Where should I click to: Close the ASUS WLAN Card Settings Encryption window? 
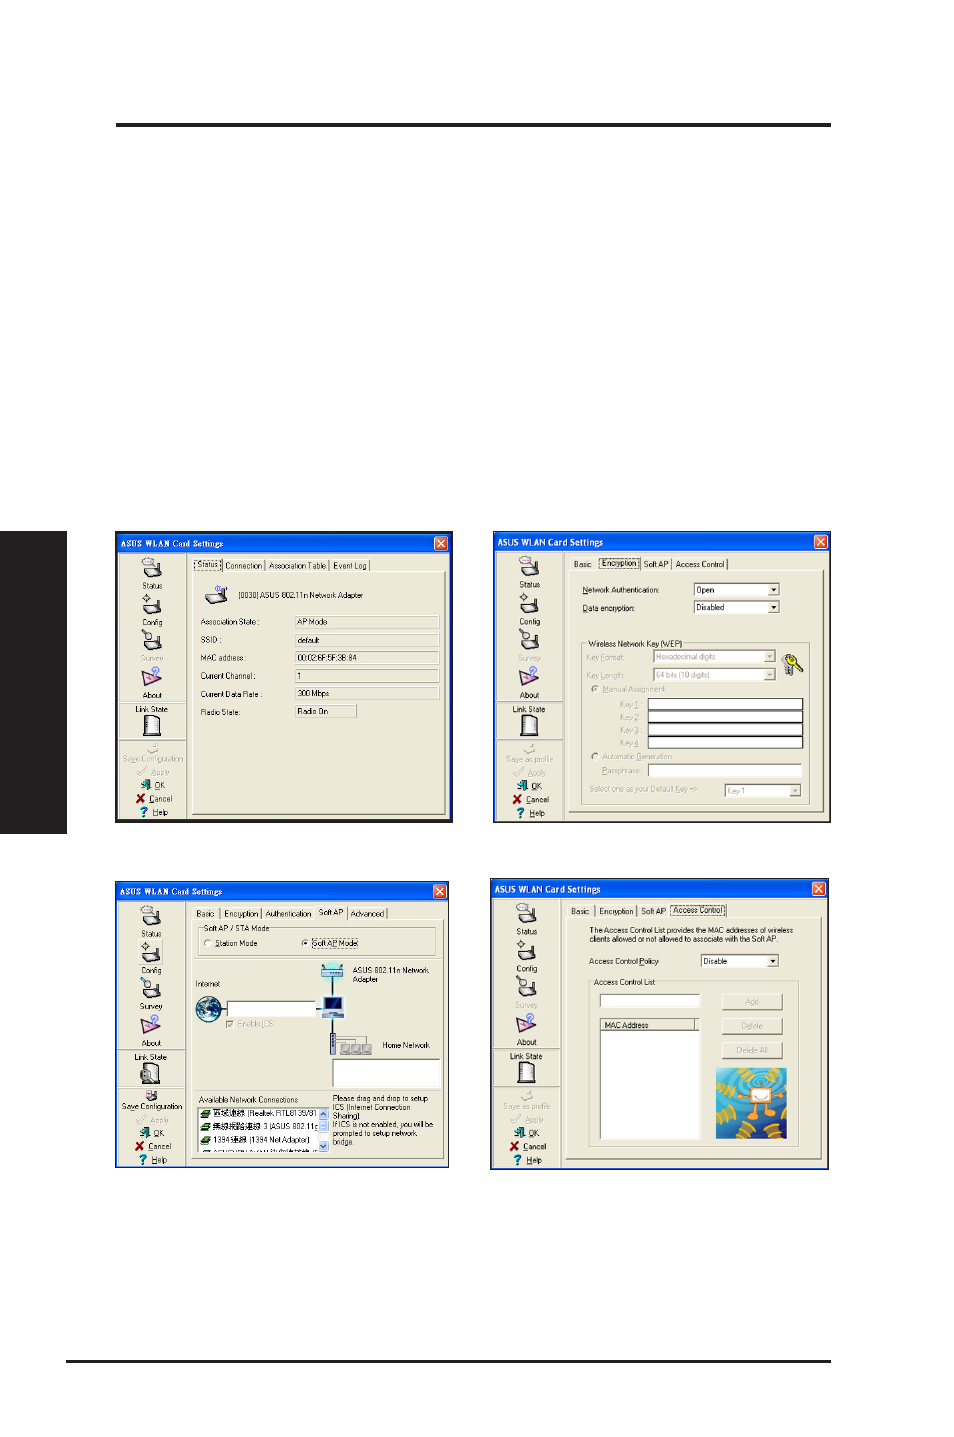click(x=820, y=542)
